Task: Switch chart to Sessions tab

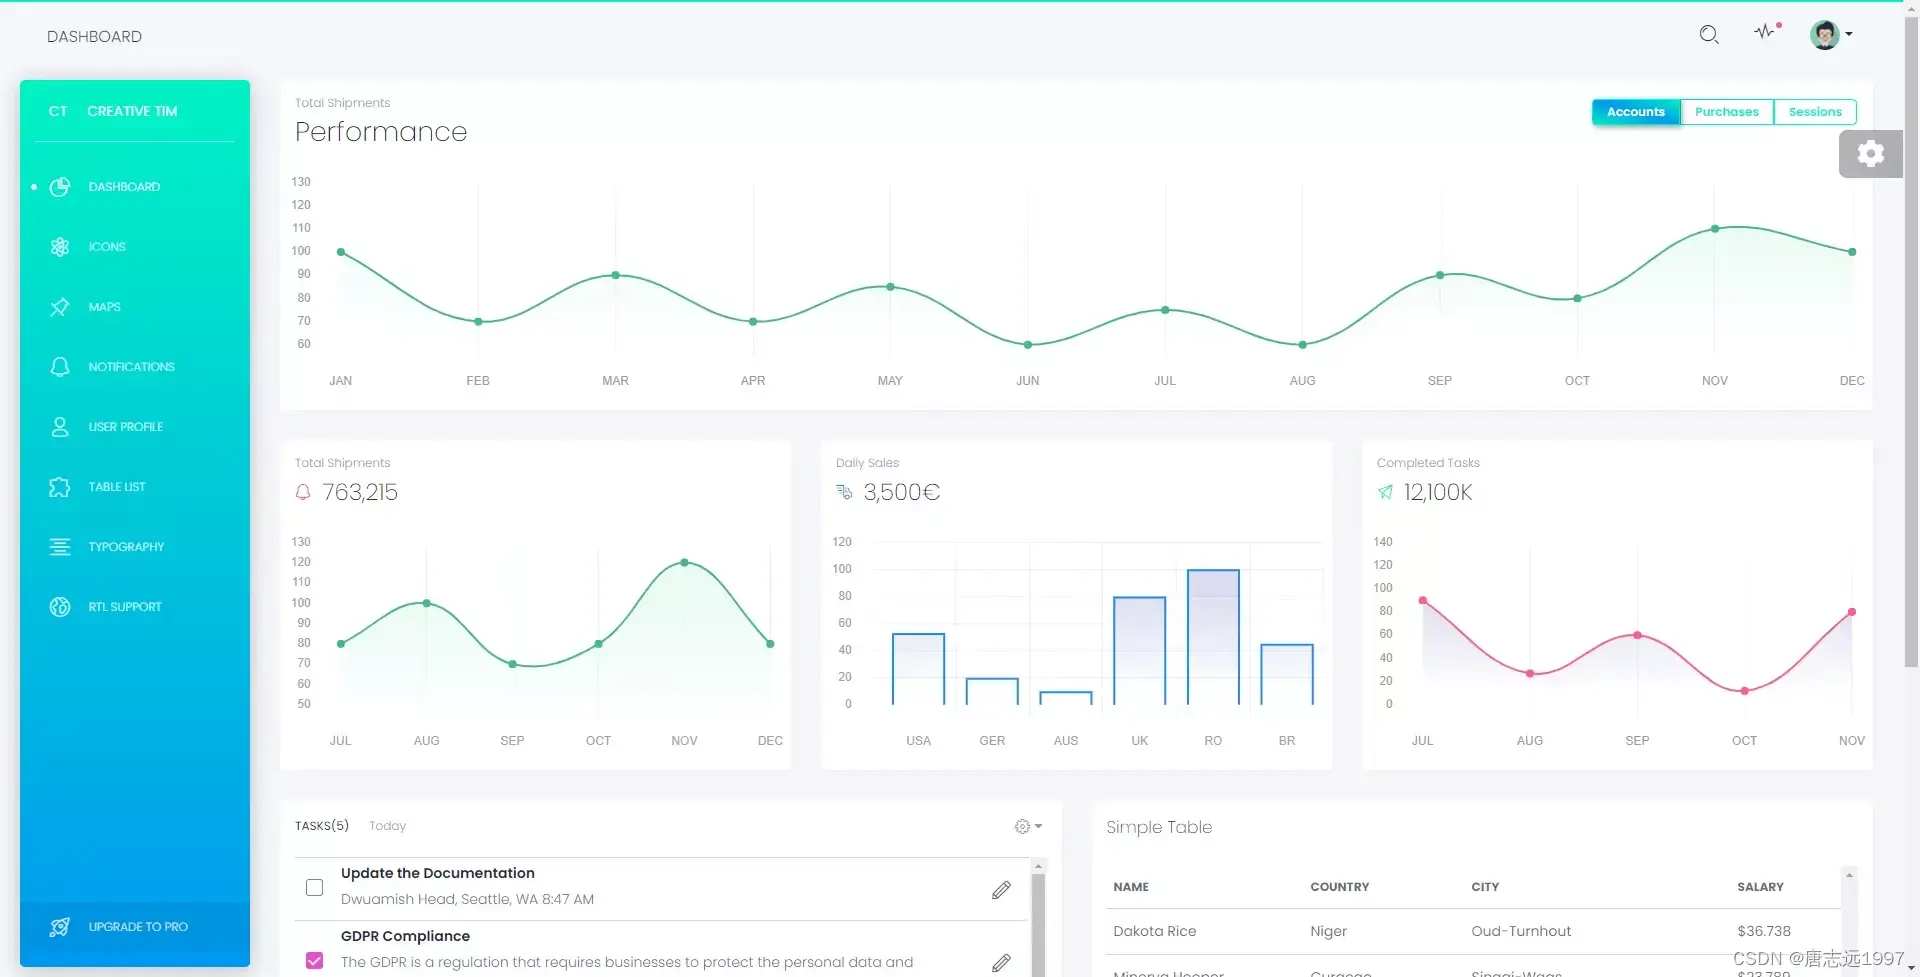Action: 1815,112
